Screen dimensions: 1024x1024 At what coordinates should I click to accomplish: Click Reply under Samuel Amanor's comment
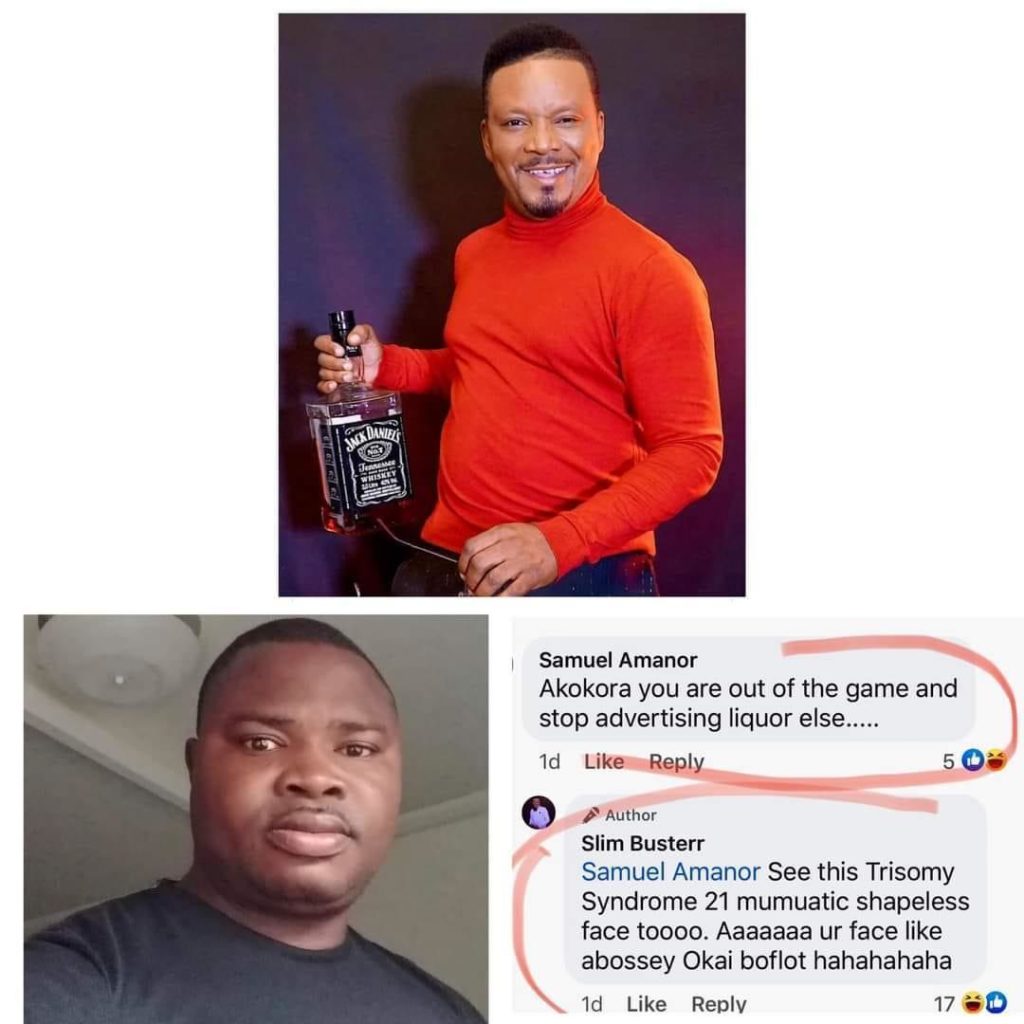[677, 761]
